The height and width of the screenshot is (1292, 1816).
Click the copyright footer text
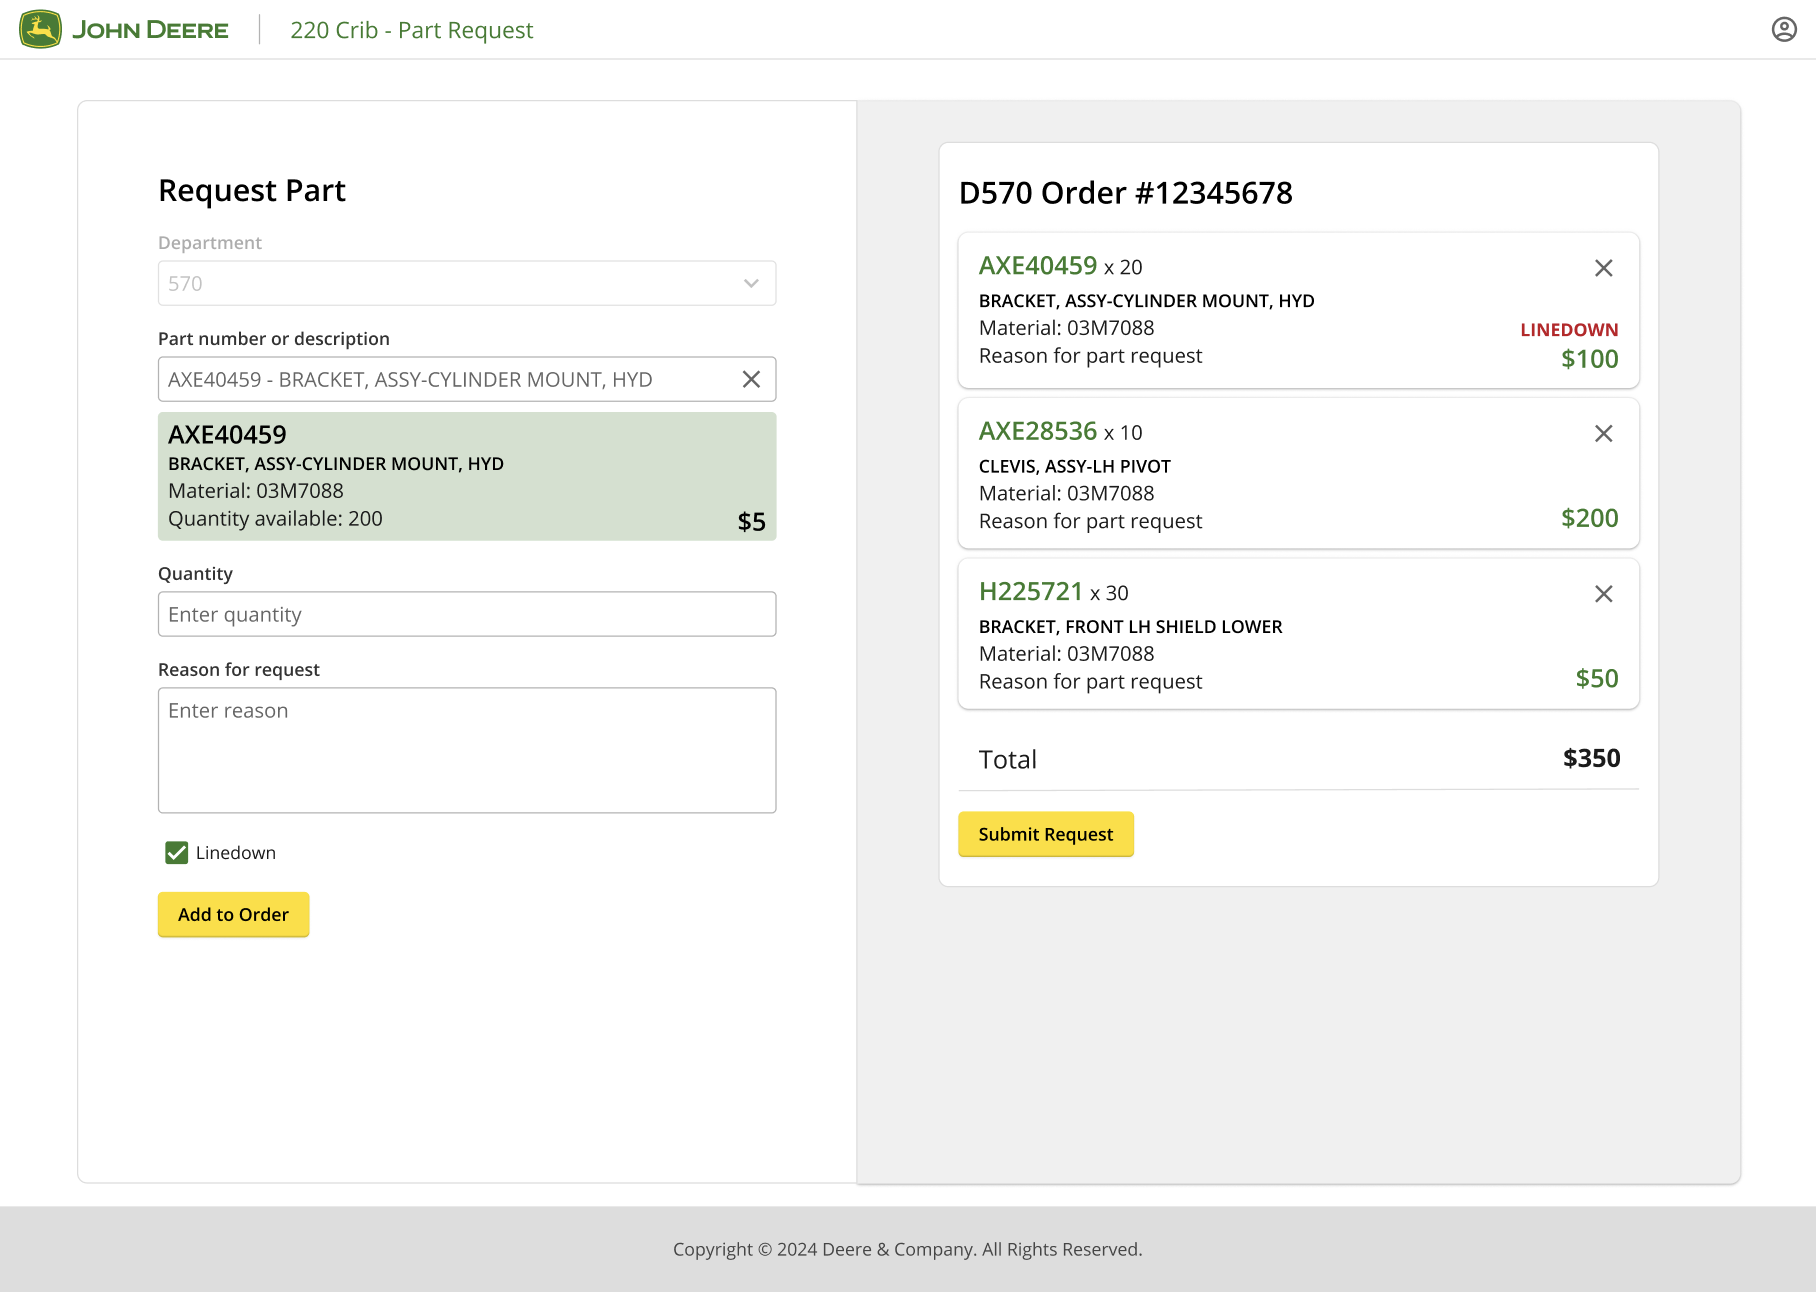click(908, 1249)
